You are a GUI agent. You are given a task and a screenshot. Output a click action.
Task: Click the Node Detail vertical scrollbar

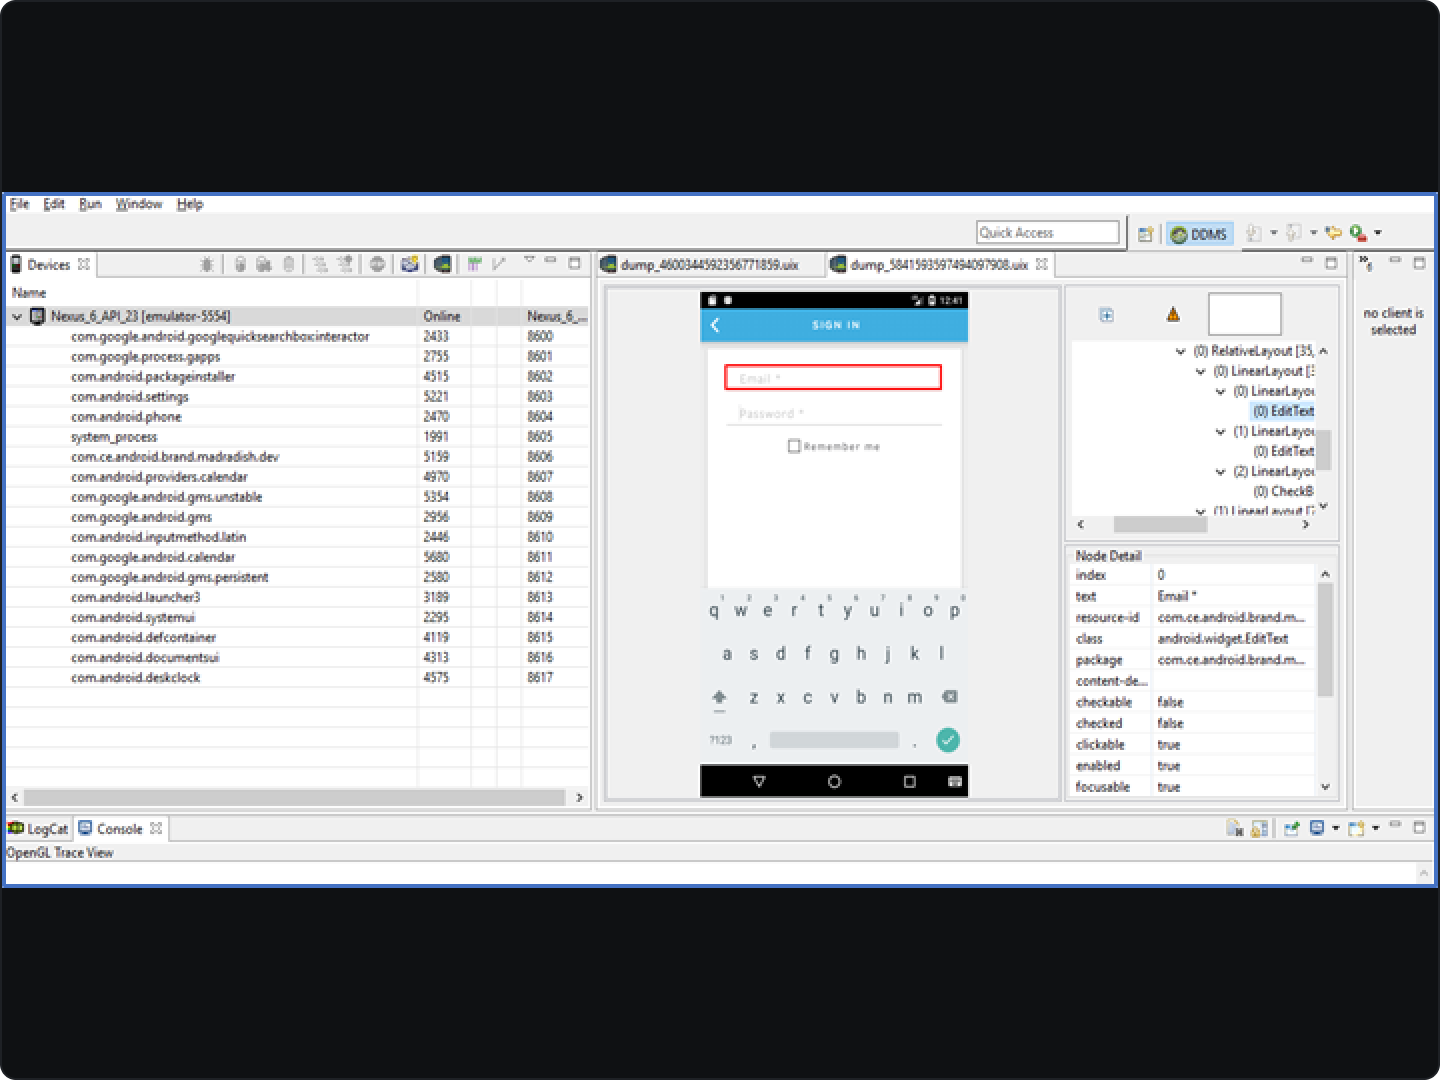[1325, 640]
